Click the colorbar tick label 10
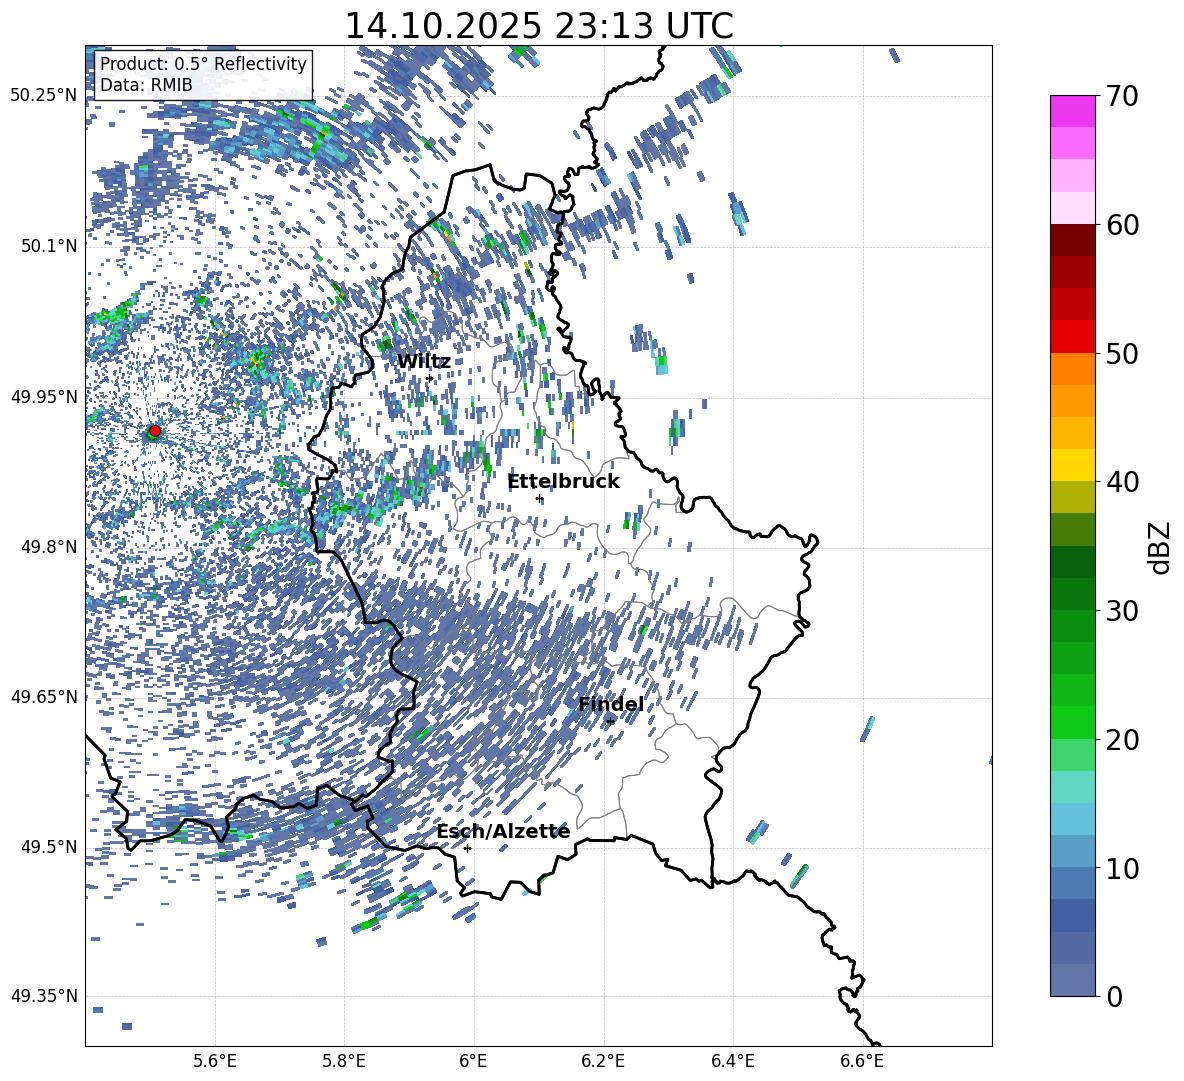The height and width of the screenshot is (1081, 1184). 1122,868
